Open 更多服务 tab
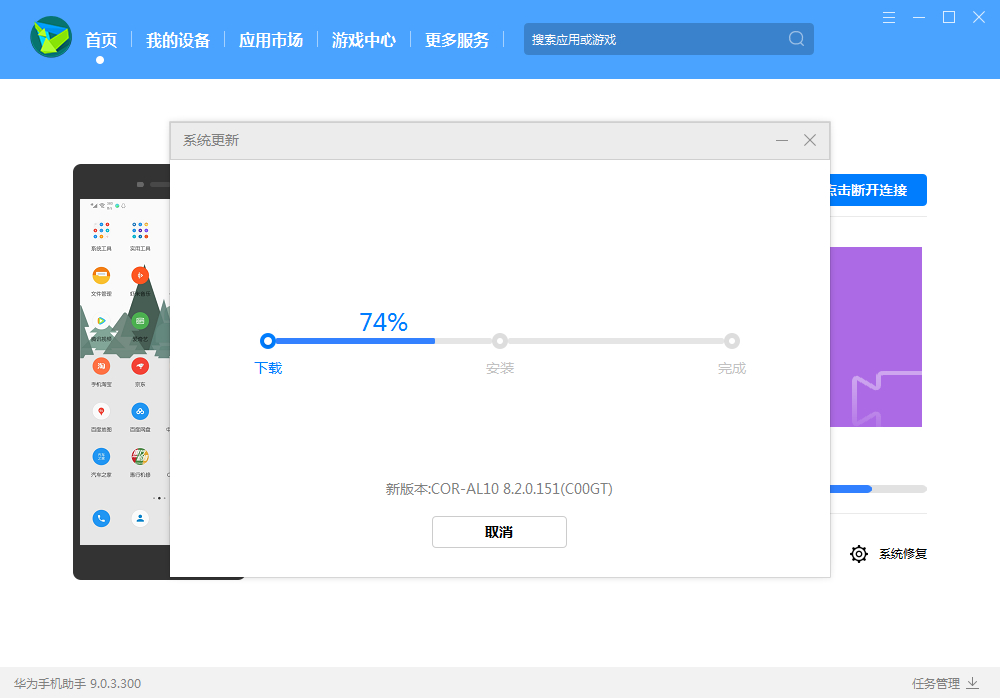 (457, 40)
